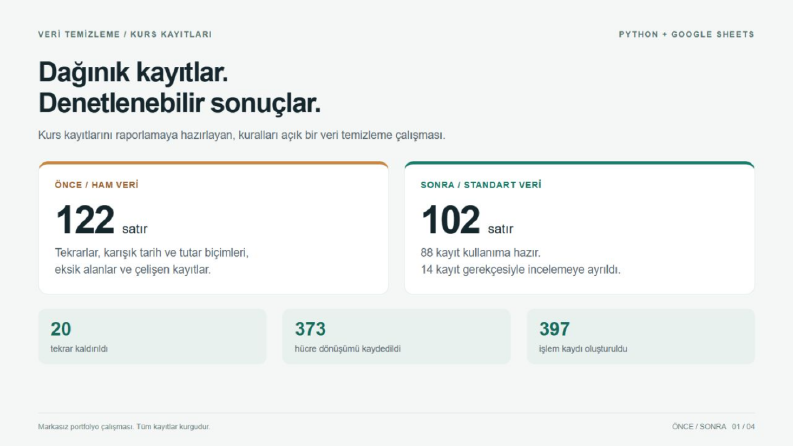Click the 'SONRA / STANDART VERİ' card label
The image size is (793, 446).
pyautogui.click(x=481, y=185)
